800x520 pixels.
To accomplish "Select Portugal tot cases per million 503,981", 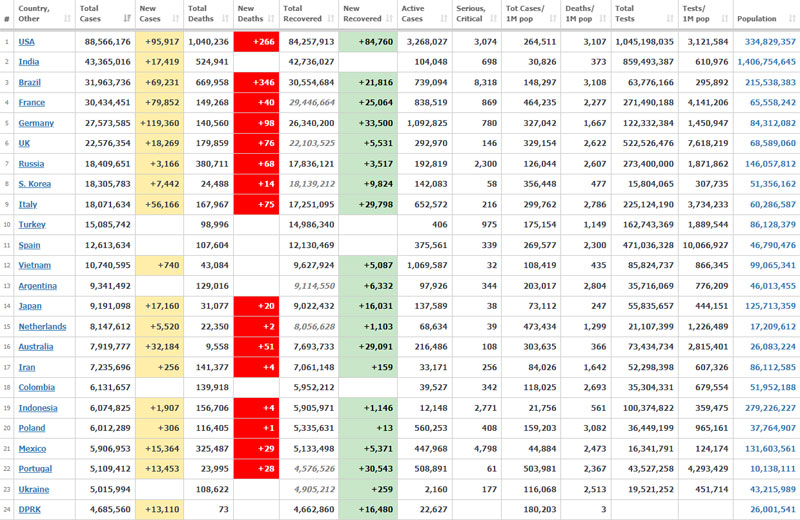I will point(540,469).
